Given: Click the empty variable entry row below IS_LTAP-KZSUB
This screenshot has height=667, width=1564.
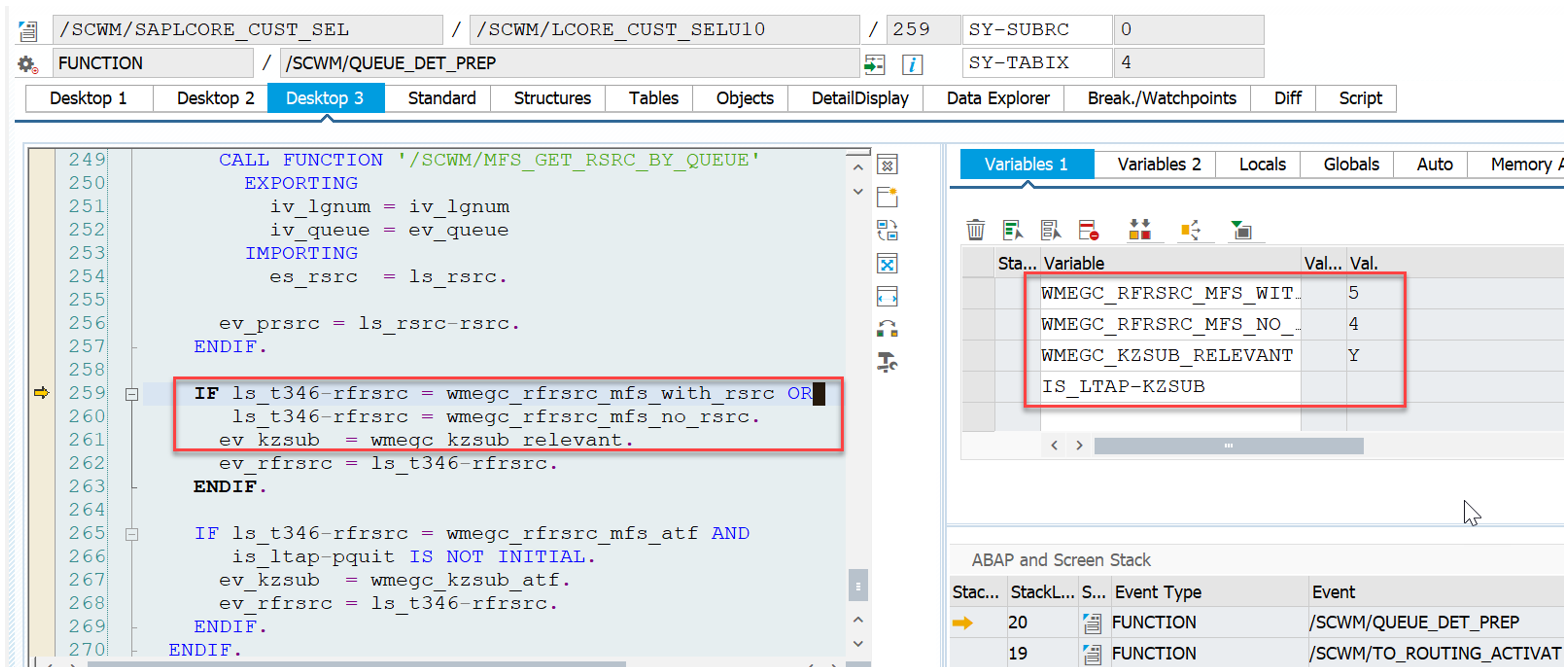Looking at the screenshot, I should [1170, 417].
